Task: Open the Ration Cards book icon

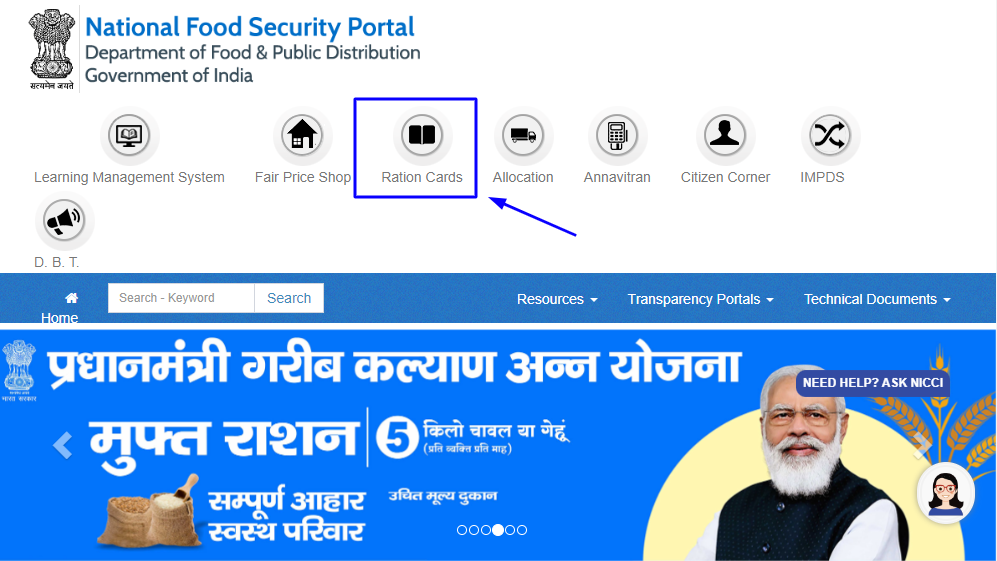Action: [422, 135]
